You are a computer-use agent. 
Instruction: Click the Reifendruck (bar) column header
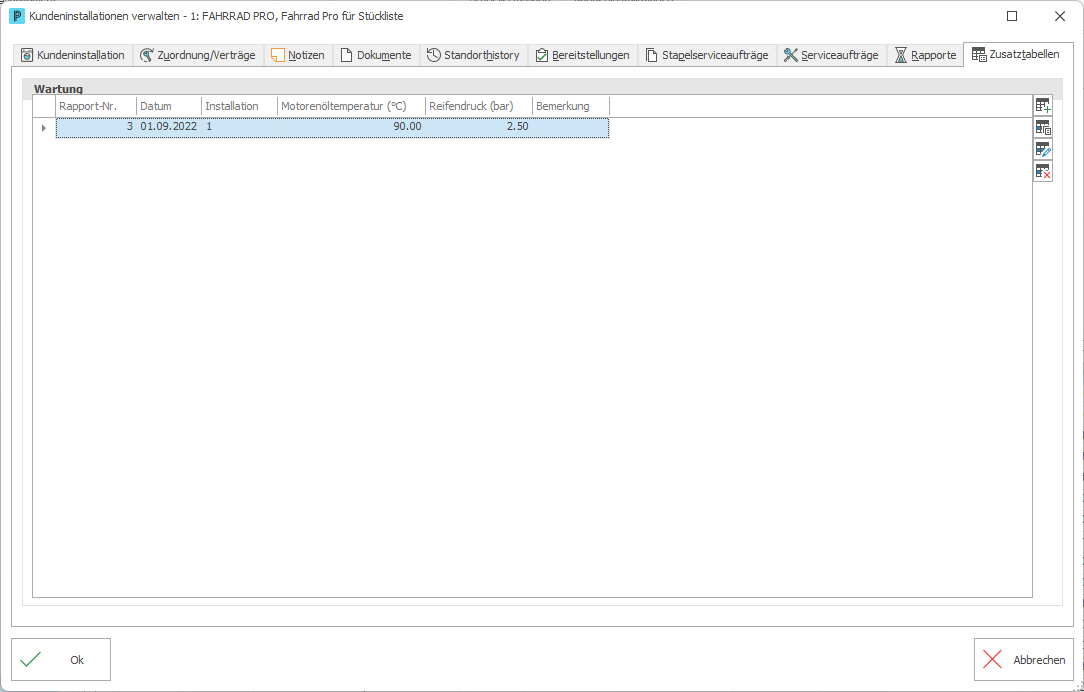(x=478, y=106)
